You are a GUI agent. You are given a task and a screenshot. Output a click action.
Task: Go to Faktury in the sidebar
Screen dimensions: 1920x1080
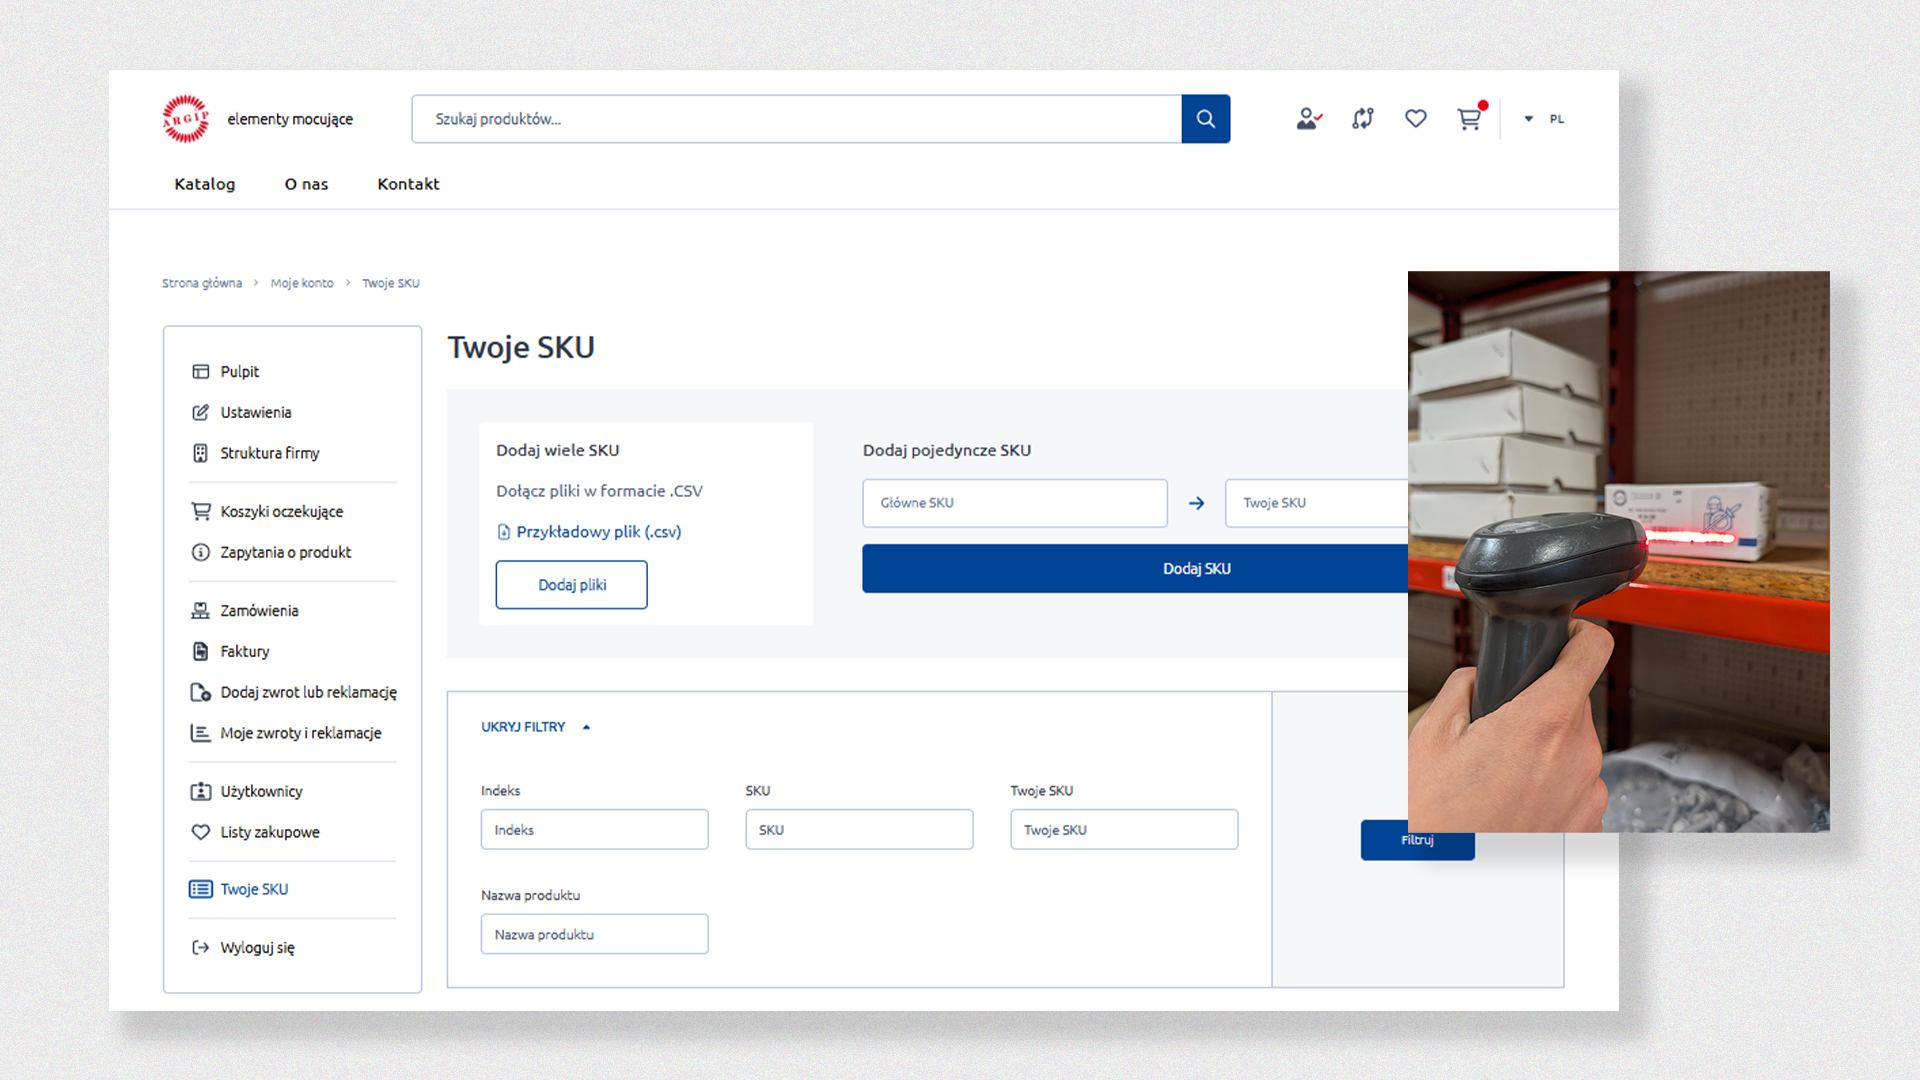244,651
